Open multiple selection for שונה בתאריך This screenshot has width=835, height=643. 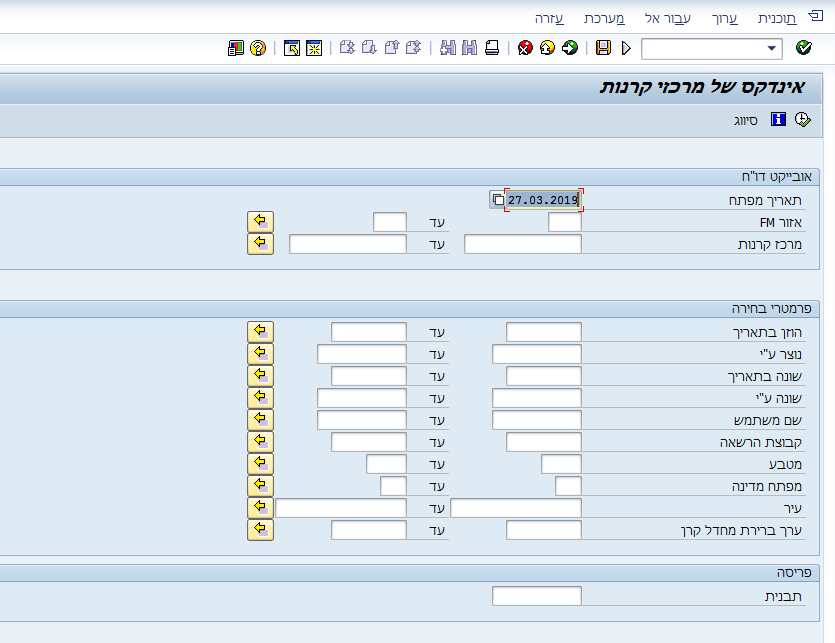[260, 376]
